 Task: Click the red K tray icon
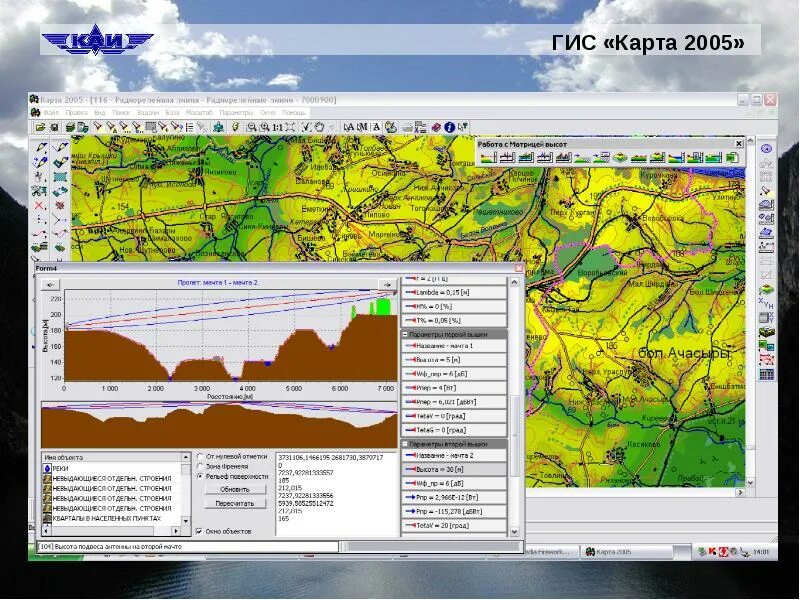[713, 552]
